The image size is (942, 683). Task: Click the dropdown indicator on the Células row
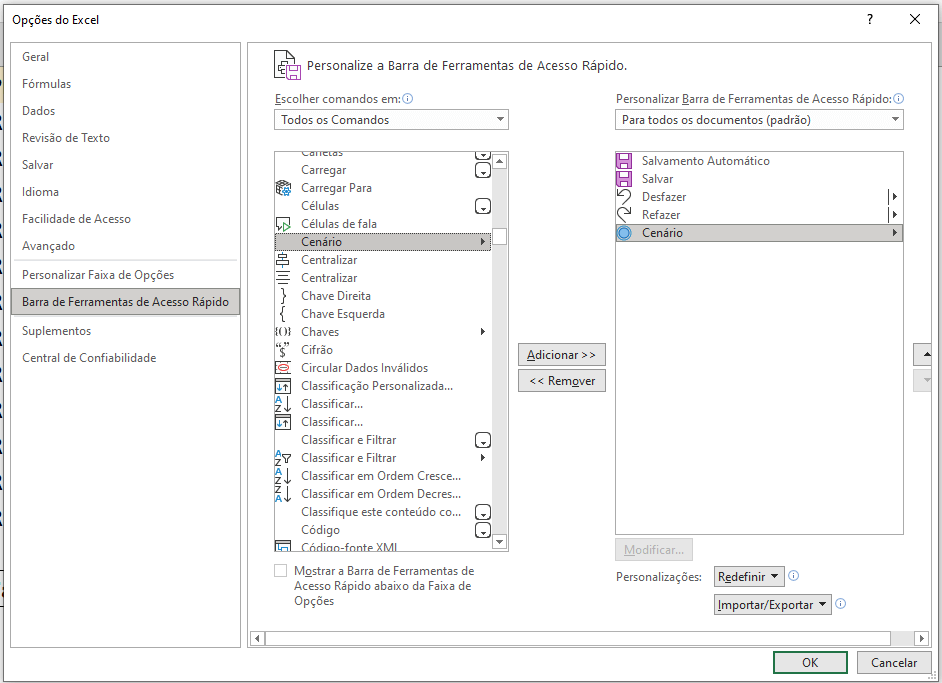pos(482,206)
